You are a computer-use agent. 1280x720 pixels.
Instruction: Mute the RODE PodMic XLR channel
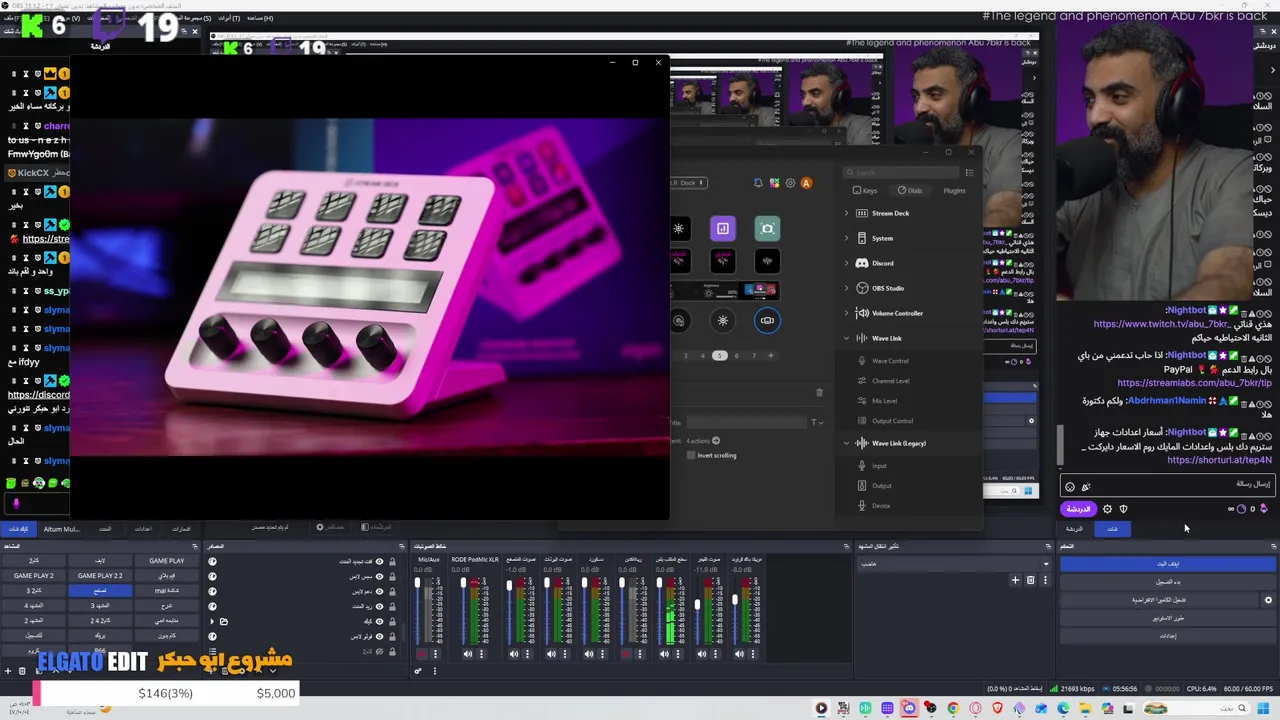click(x=467, y=654)
